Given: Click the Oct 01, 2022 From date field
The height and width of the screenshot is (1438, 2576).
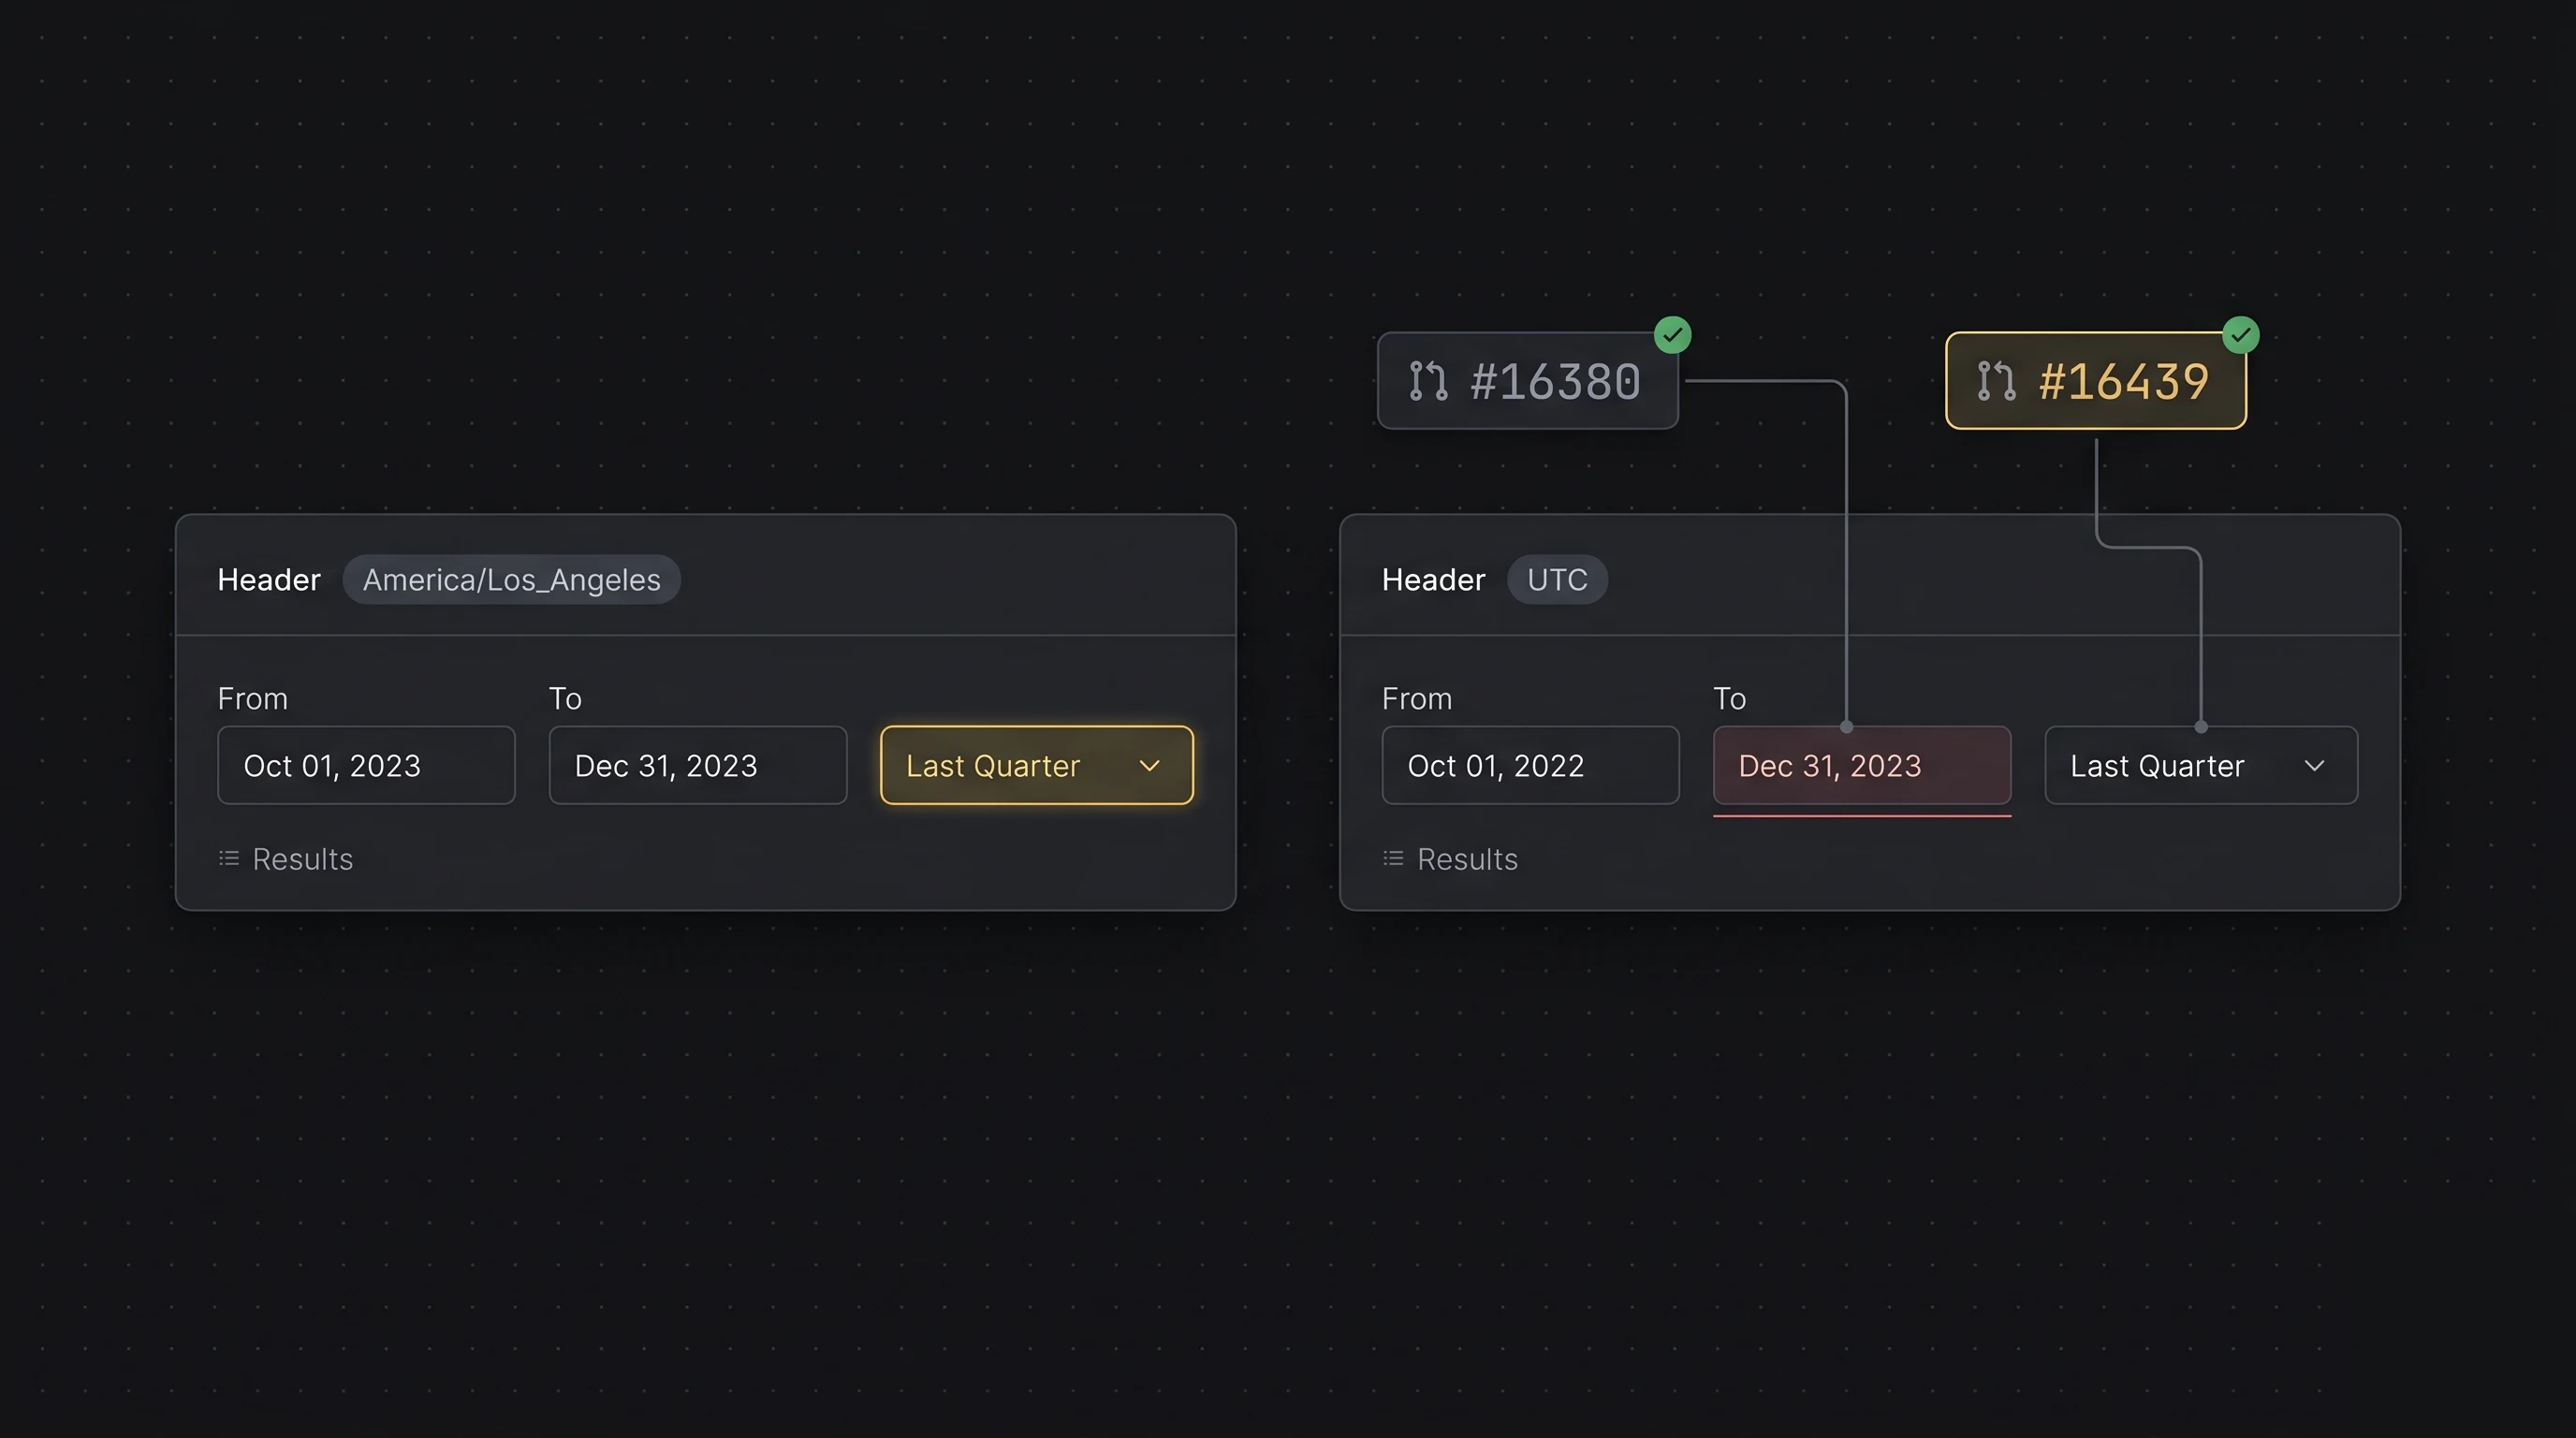Looking at the screenshot, I should point(1530,765).
